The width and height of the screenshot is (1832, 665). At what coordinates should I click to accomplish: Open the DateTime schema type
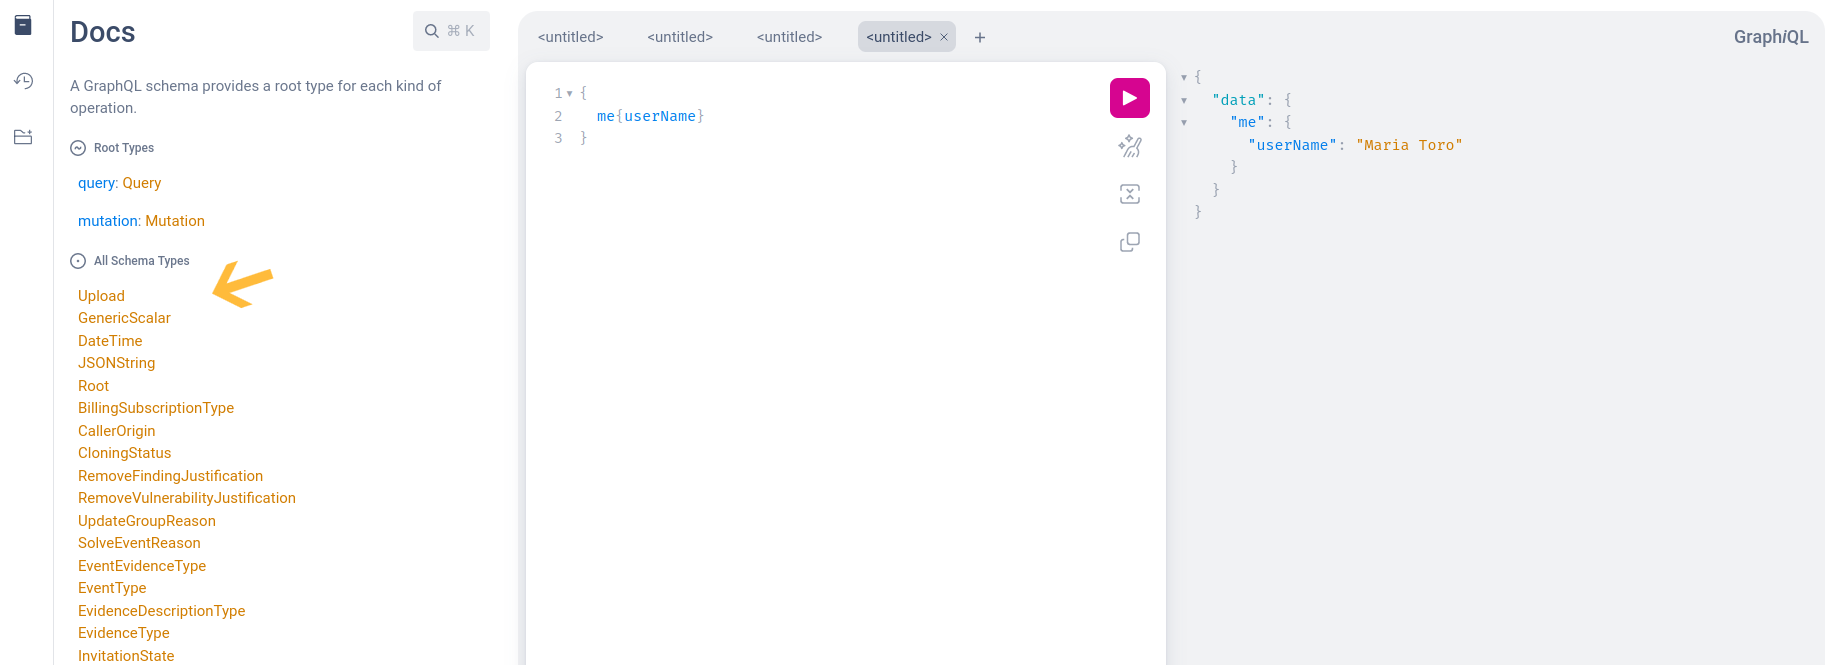point(110,341)
